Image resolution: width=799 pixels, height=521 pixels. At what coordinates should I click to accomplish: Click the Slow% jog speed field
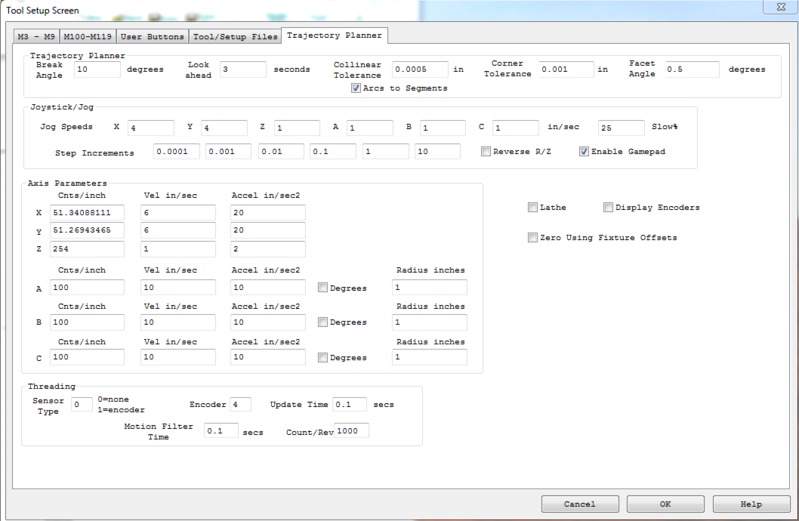pyautogui.click(x=620, y=128)
